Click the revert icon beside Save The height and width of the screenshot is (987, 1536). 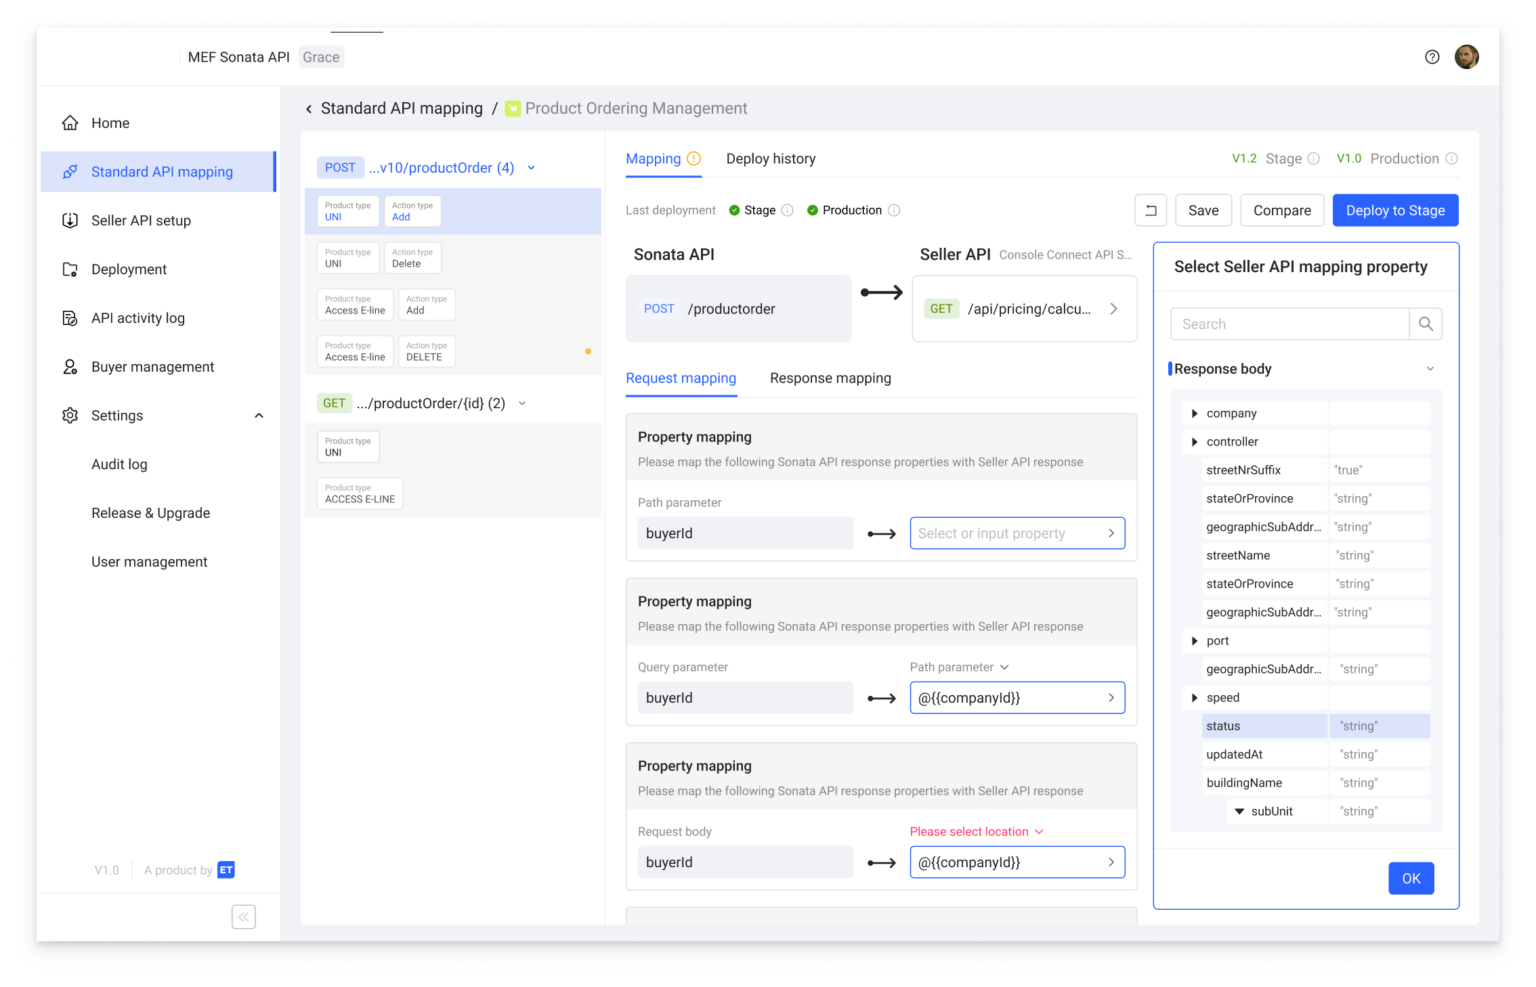(x=1150, y=210)
